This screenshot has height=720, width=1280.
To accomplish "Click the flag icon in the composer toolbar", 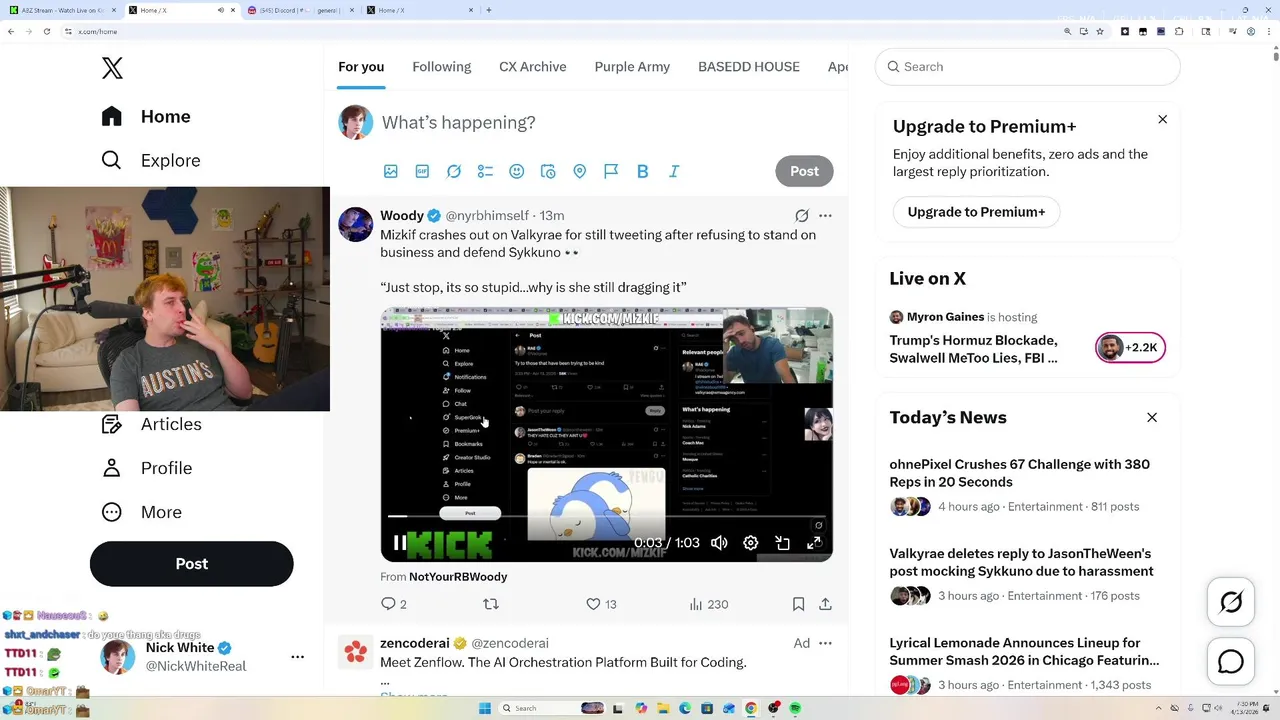I will pos(611,171).
